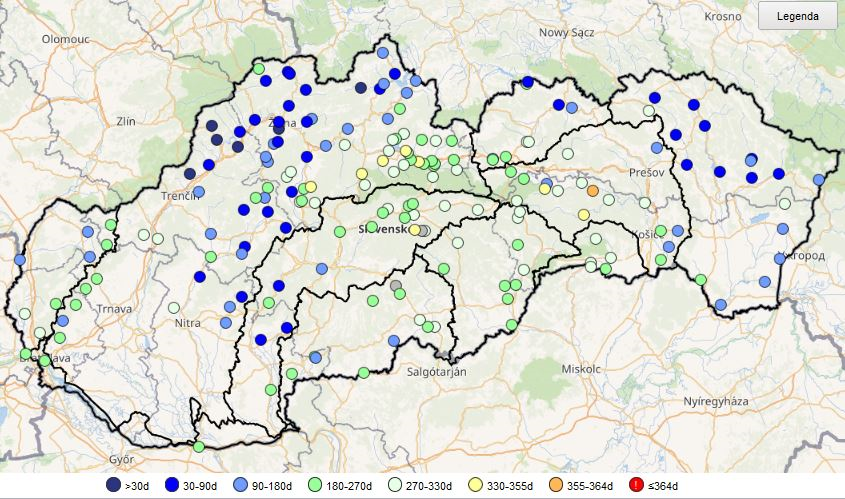The width and height of the screenshot is (845, 499).
Task: Select the dark blue marker below Nowy Sącz
Action: click(x=528, y=82)
